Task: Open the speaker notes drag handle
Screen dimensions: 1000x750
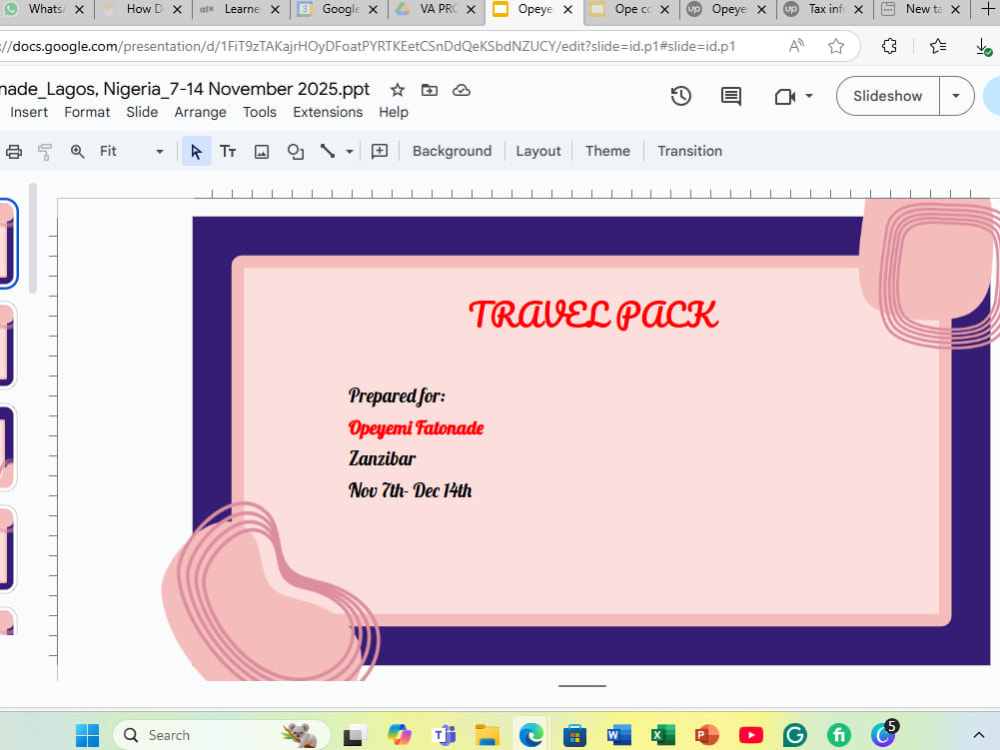Action: coord(582,686)
